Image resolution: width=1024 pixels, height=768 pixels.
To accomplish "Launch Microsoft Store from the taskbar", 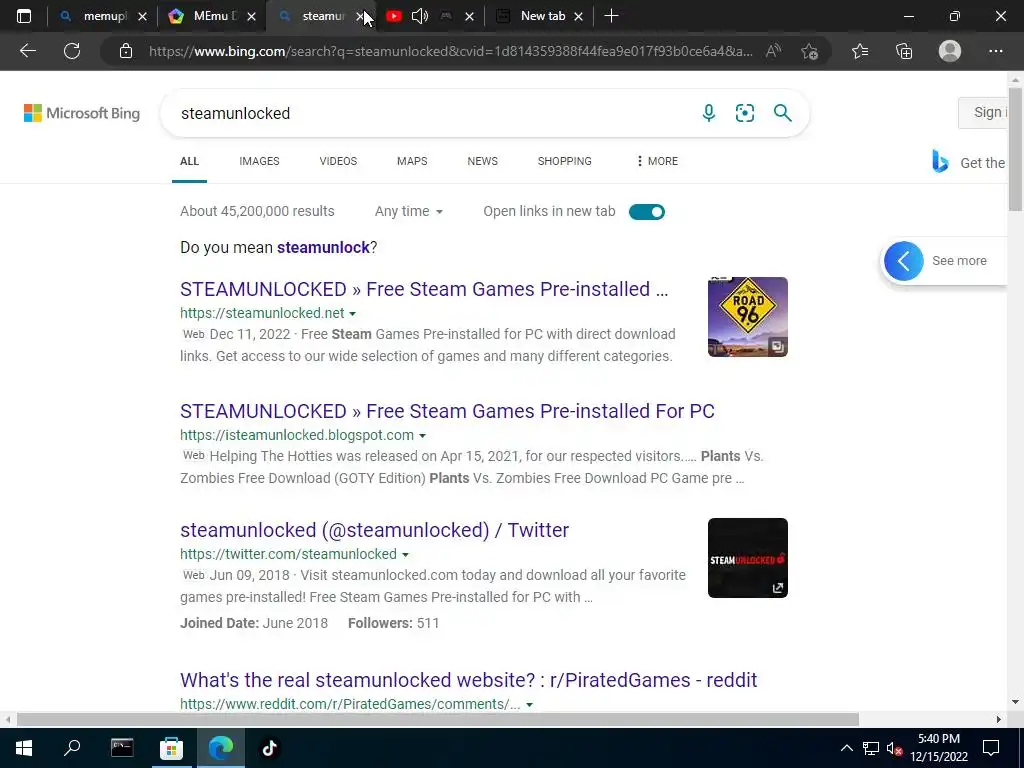I will point(171,748).
